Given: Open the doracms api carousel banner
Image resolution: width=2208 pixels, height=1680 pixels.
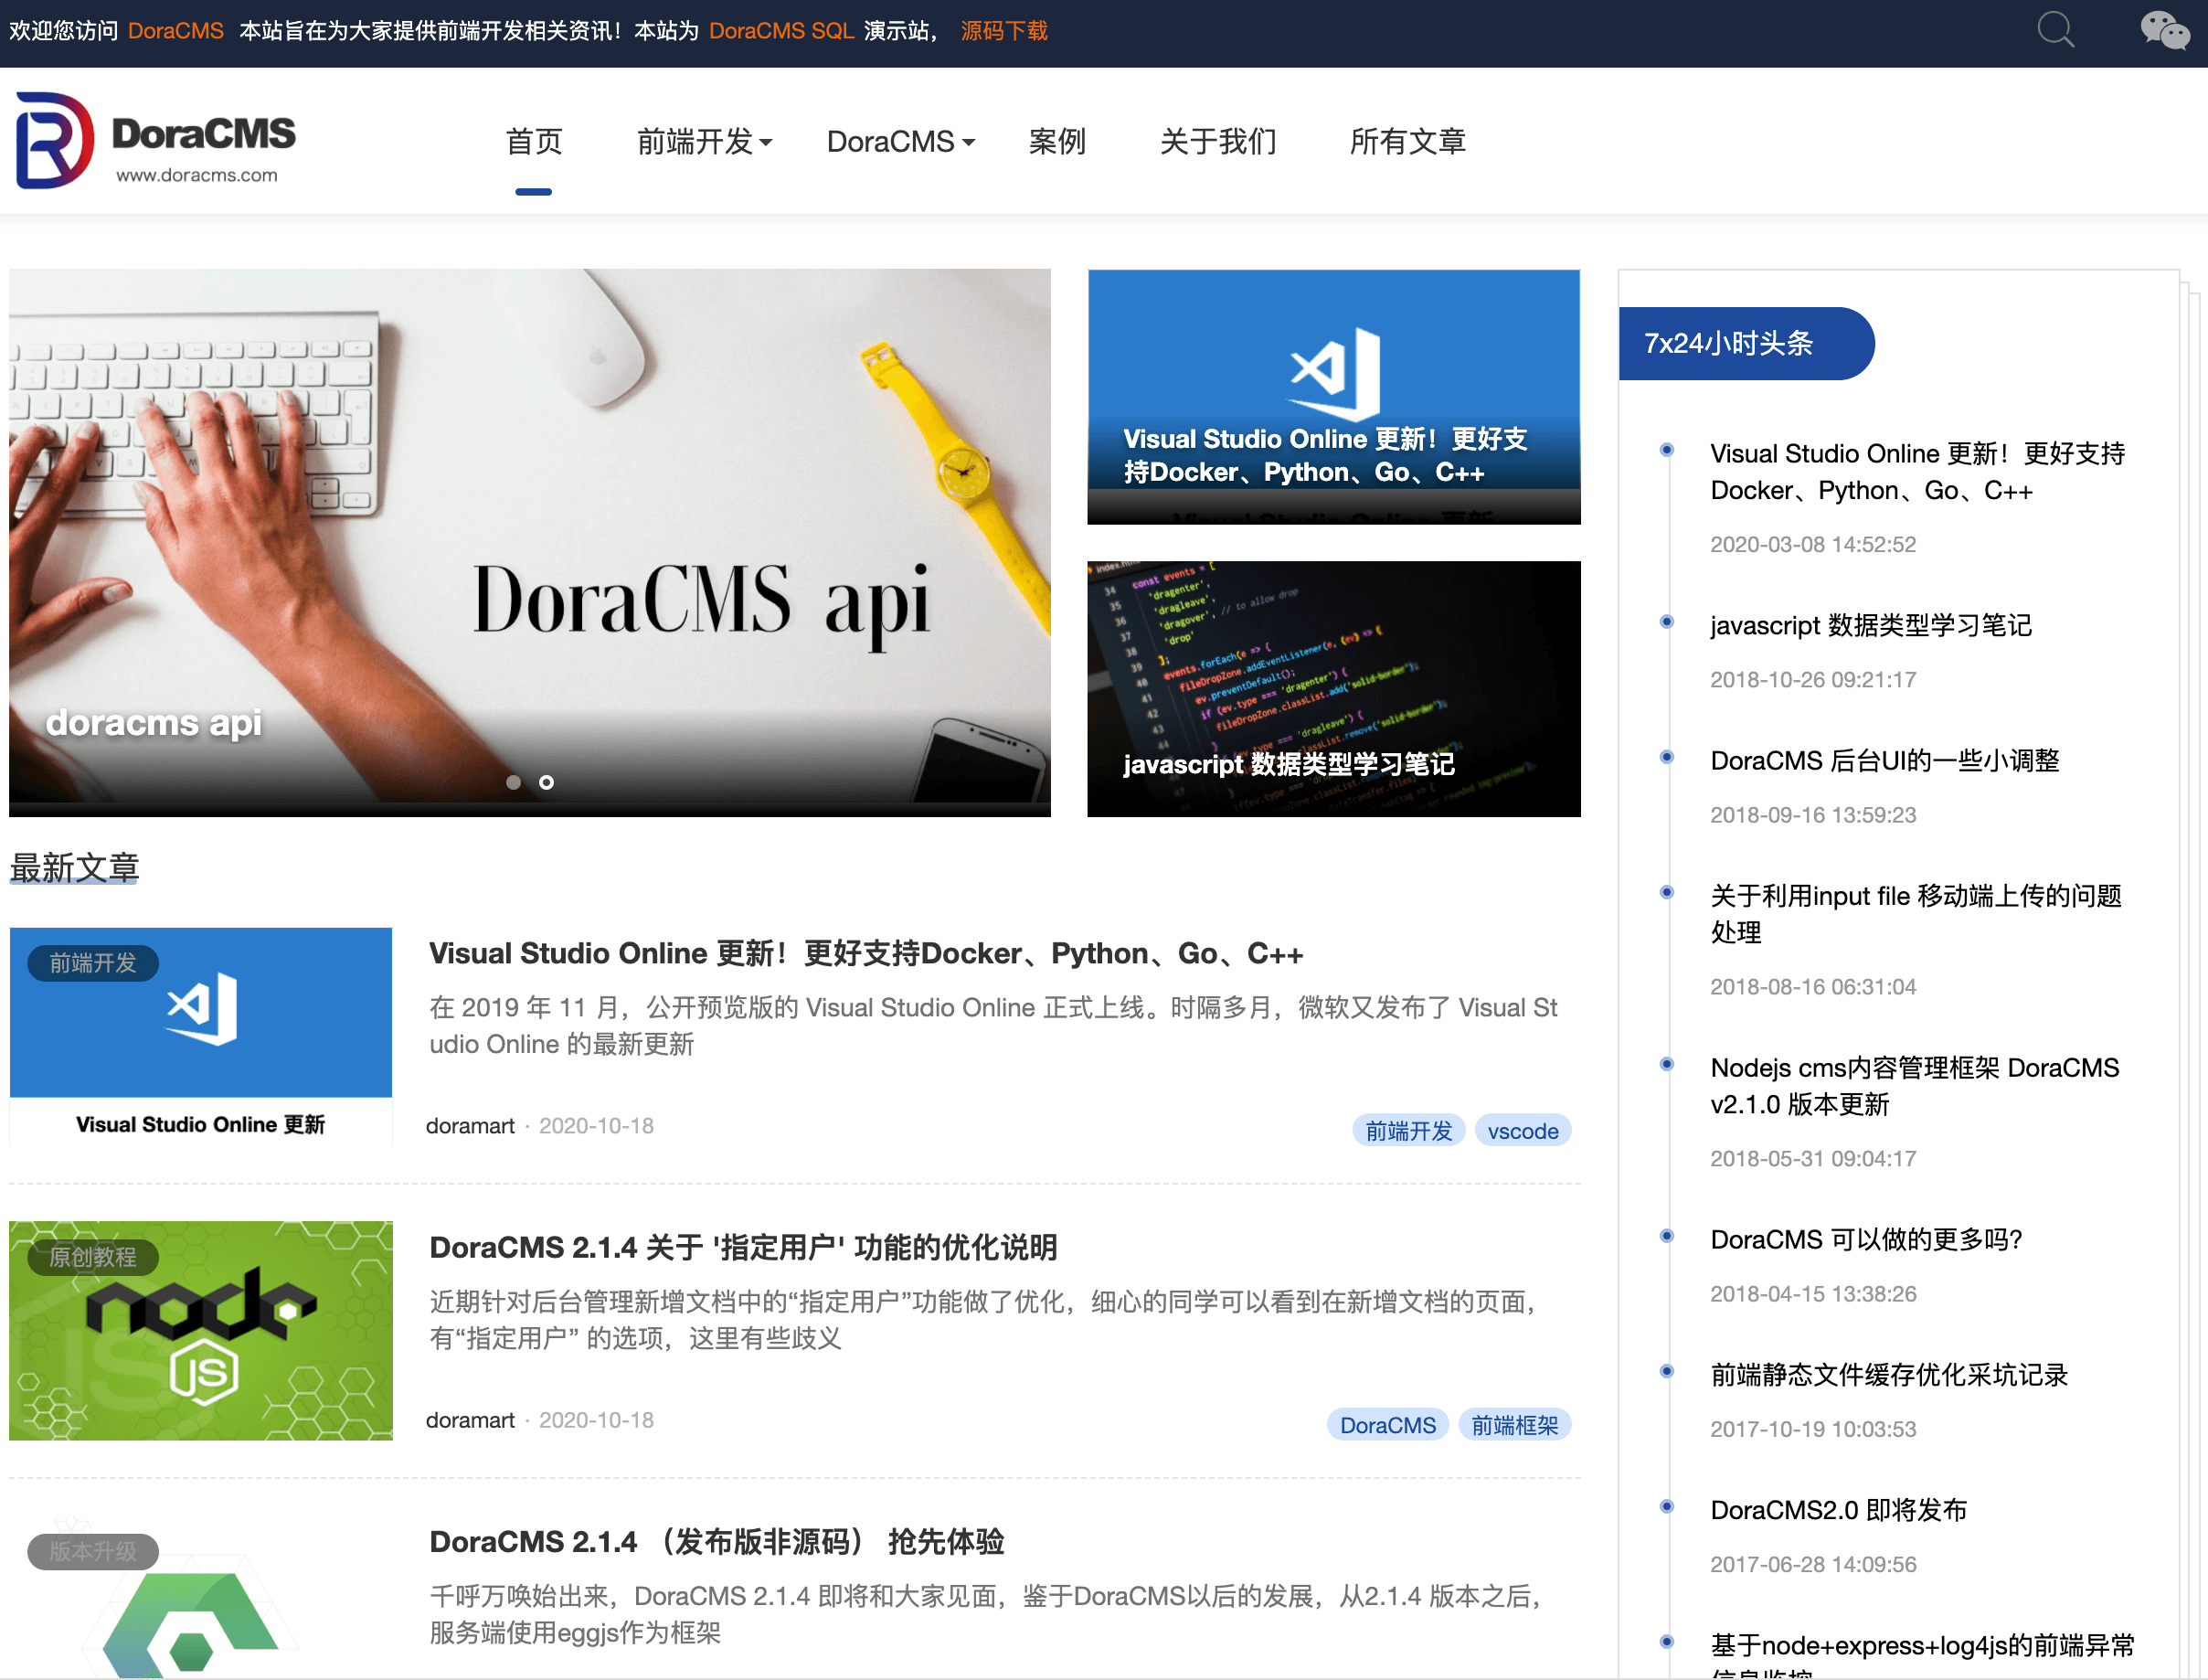Looking at the screenshot, I should [530, 542].
